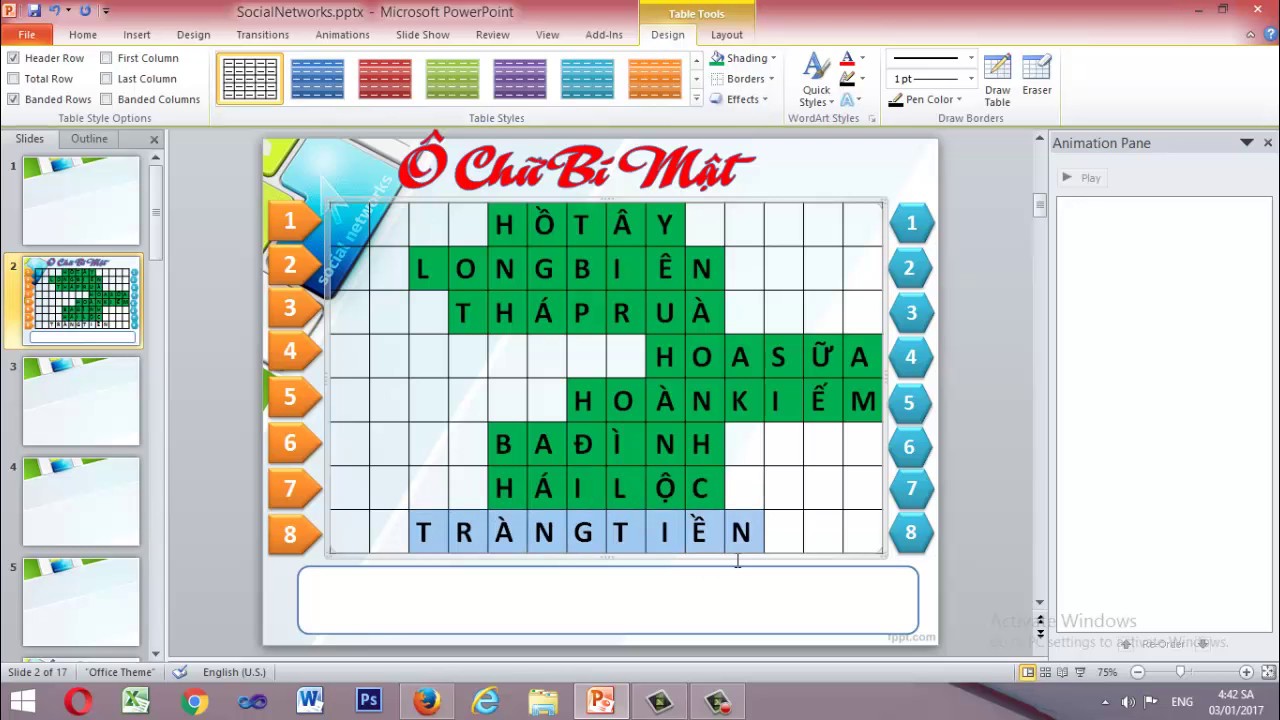Switch to the Layout tab

[x=726, y=34]
